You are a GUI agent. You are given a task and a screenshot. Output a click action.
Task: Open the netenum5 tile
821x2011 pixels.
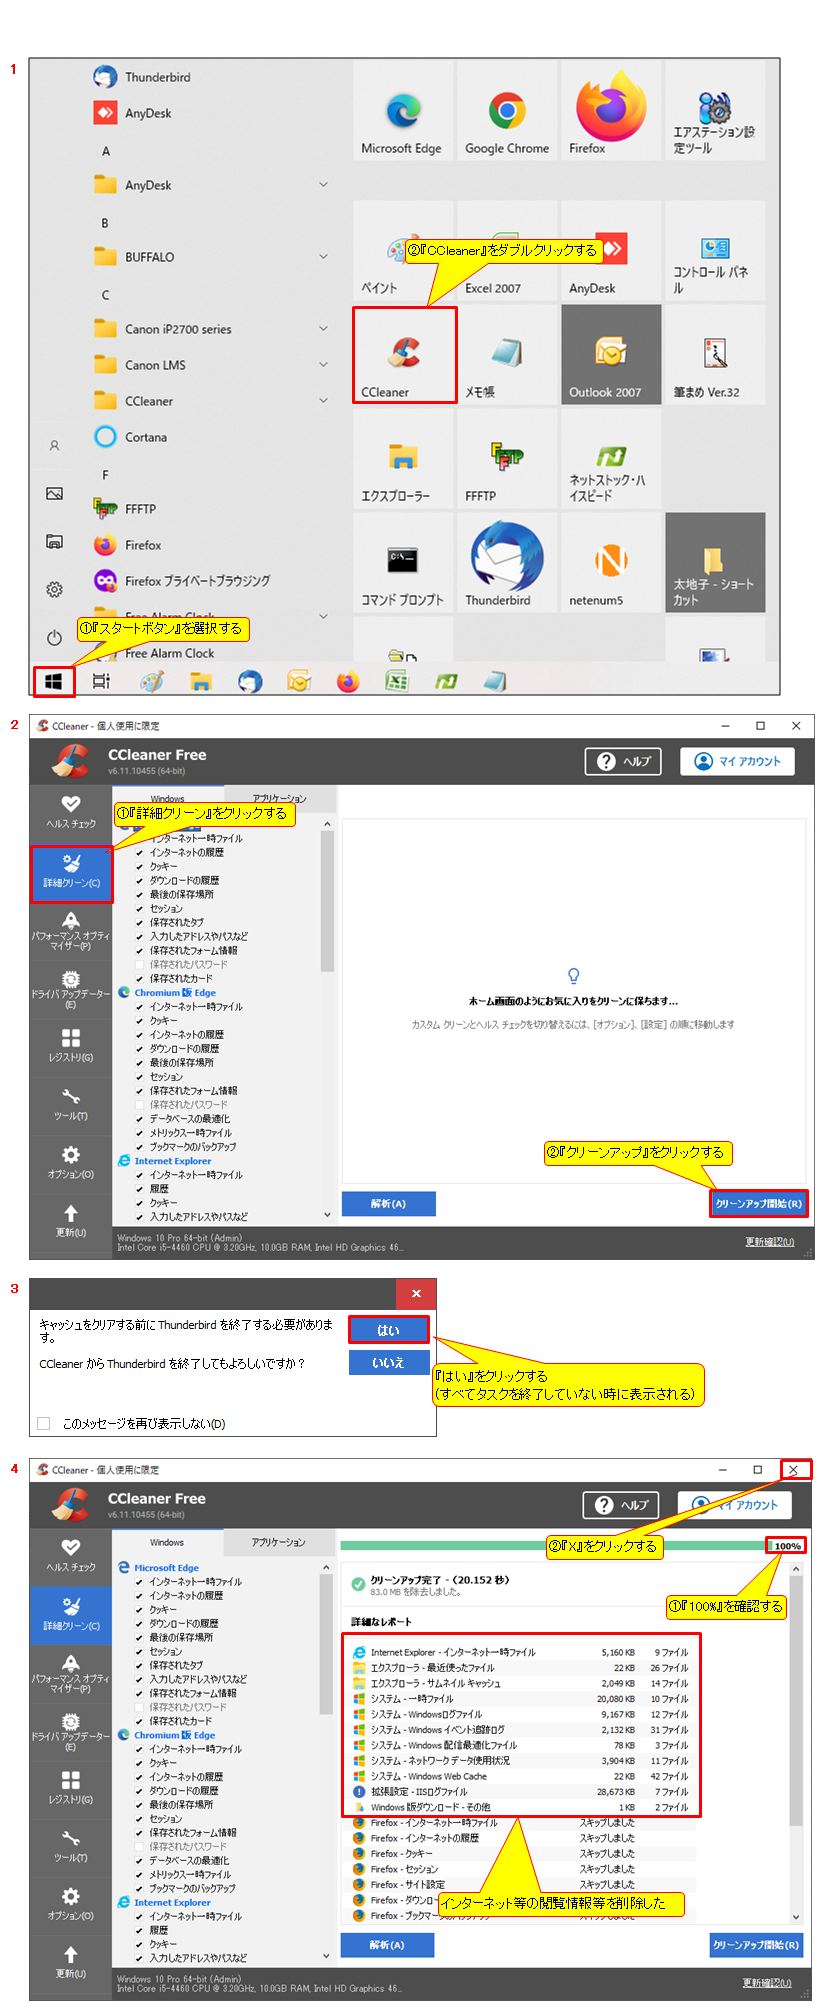[x=611, y=563]
